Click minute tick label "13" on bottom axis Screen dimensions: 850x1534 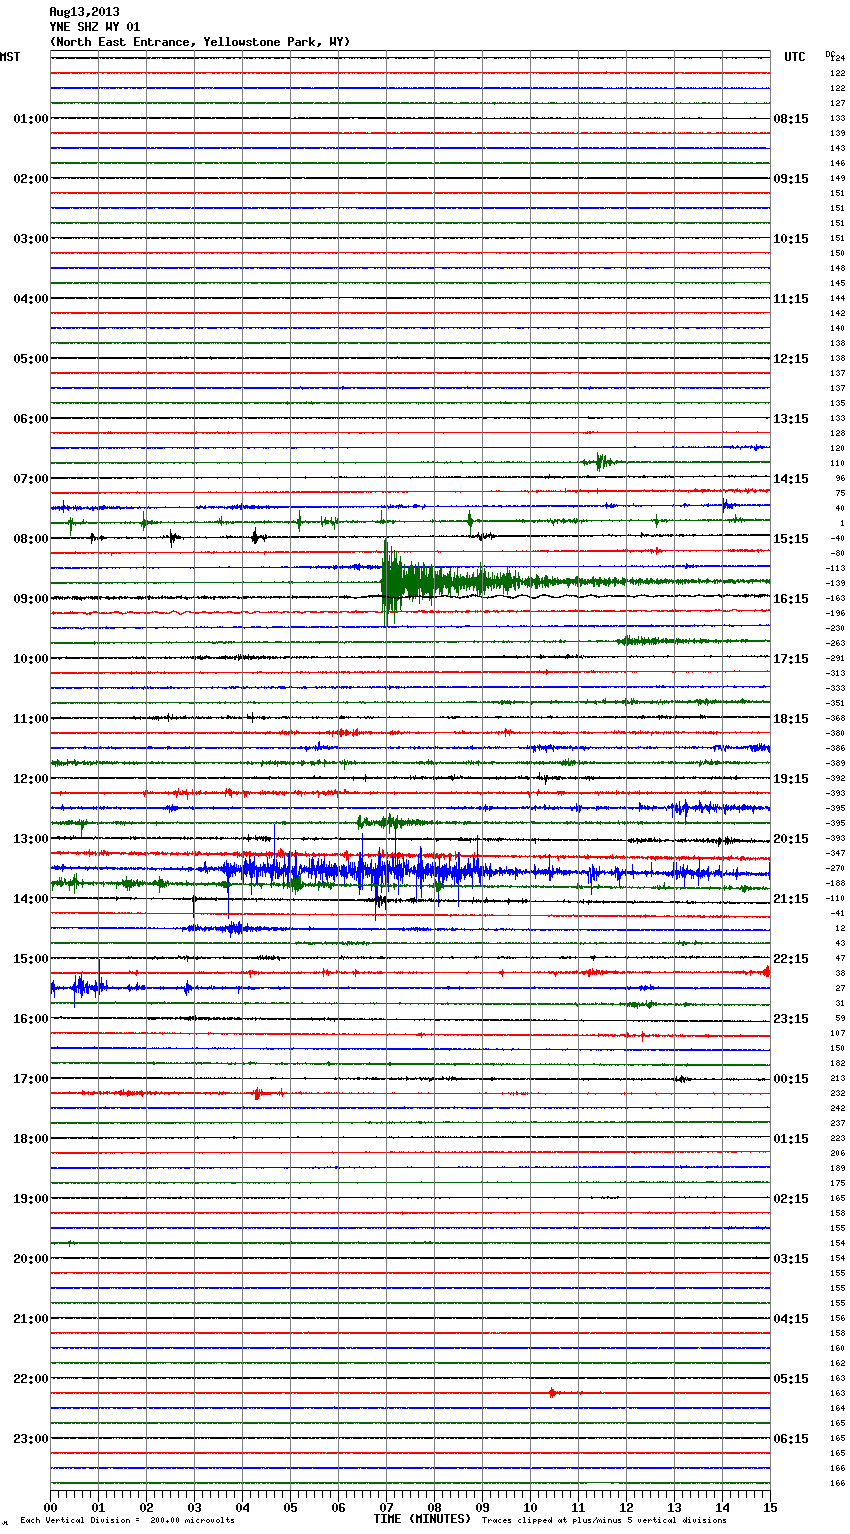674,1507
